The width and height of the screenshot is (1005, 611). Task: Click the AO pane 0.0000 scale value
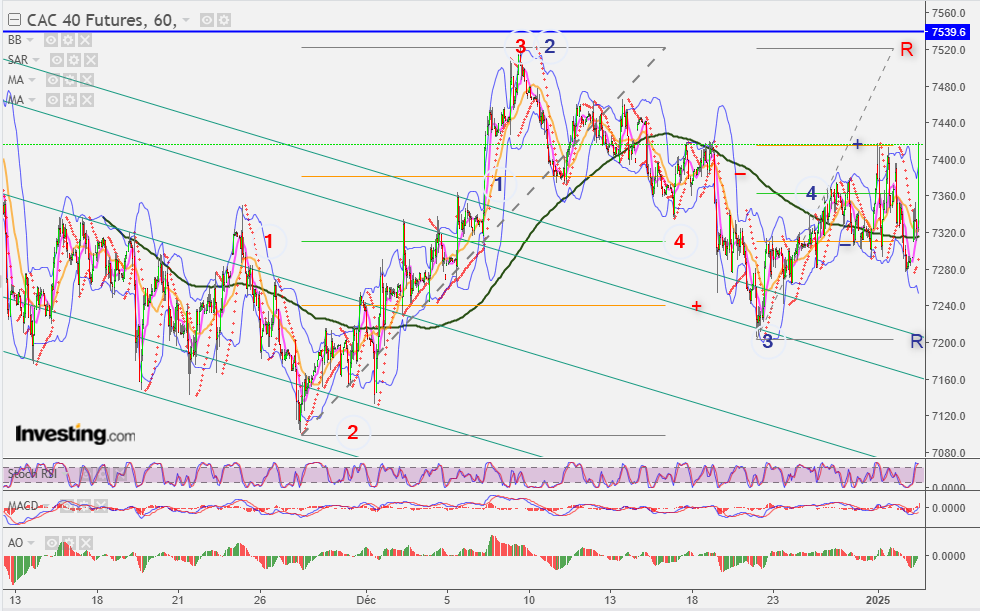click(x=949, y=557)
